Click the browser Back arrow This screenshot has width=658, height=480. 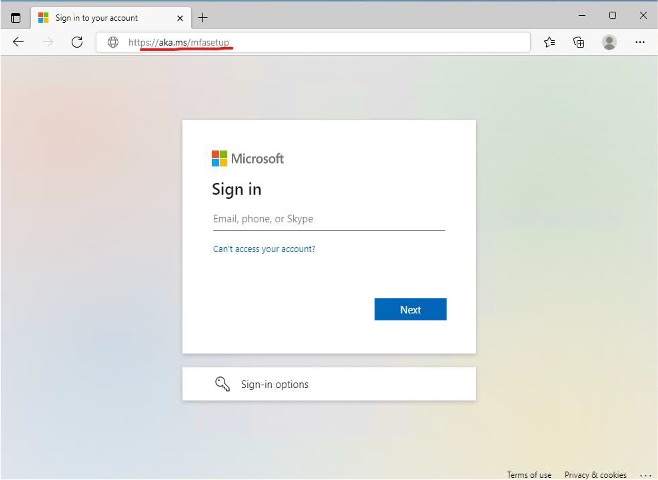[18, 42]
